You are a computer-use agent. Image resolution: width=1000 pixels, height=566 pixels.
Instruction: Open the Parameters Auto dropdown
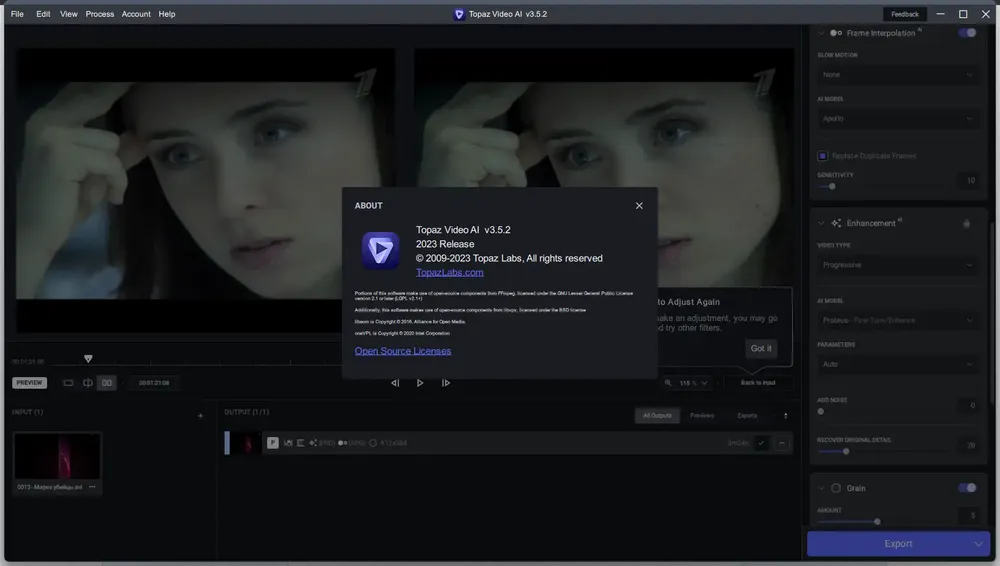point(897,364)
